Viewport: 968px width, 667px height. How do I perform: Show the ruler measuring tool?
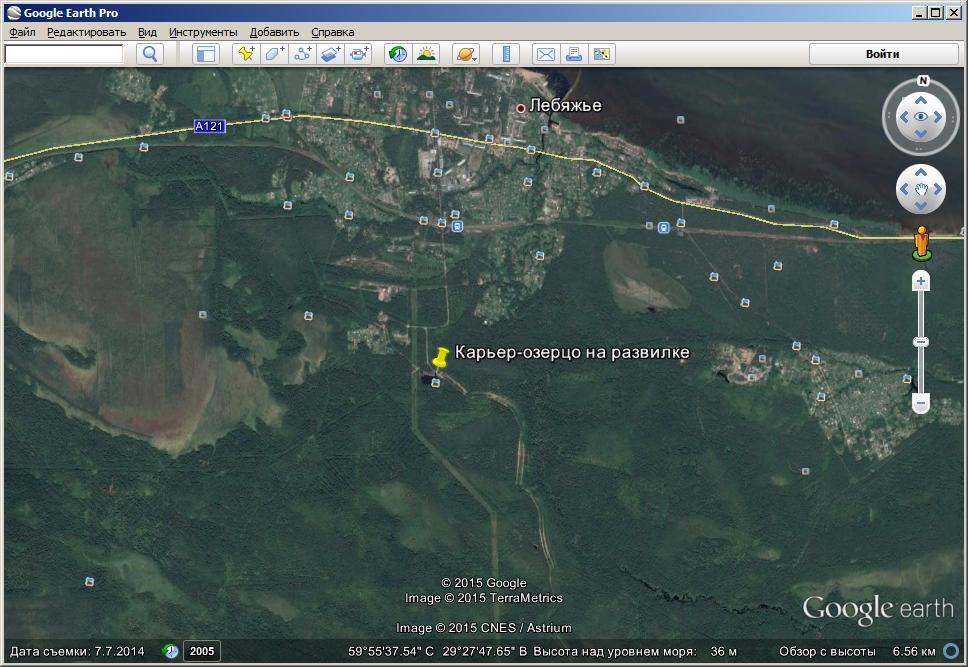506,54
